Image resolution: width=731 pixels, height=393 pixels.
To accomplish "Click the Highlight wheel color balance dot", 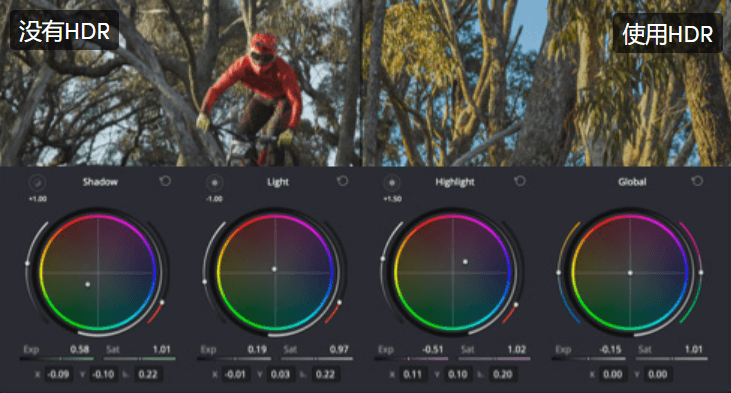I will [465, 262].
